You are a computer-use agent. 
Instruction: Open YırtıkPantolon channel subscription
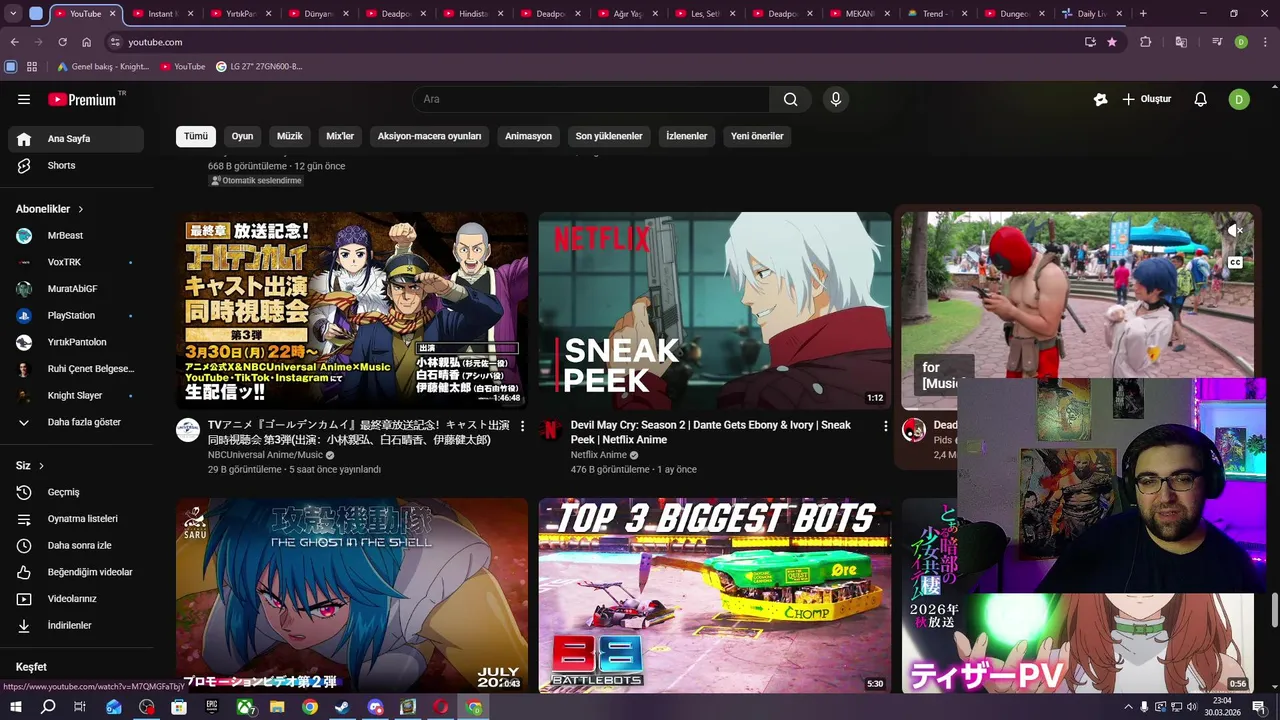coord(76,342)
